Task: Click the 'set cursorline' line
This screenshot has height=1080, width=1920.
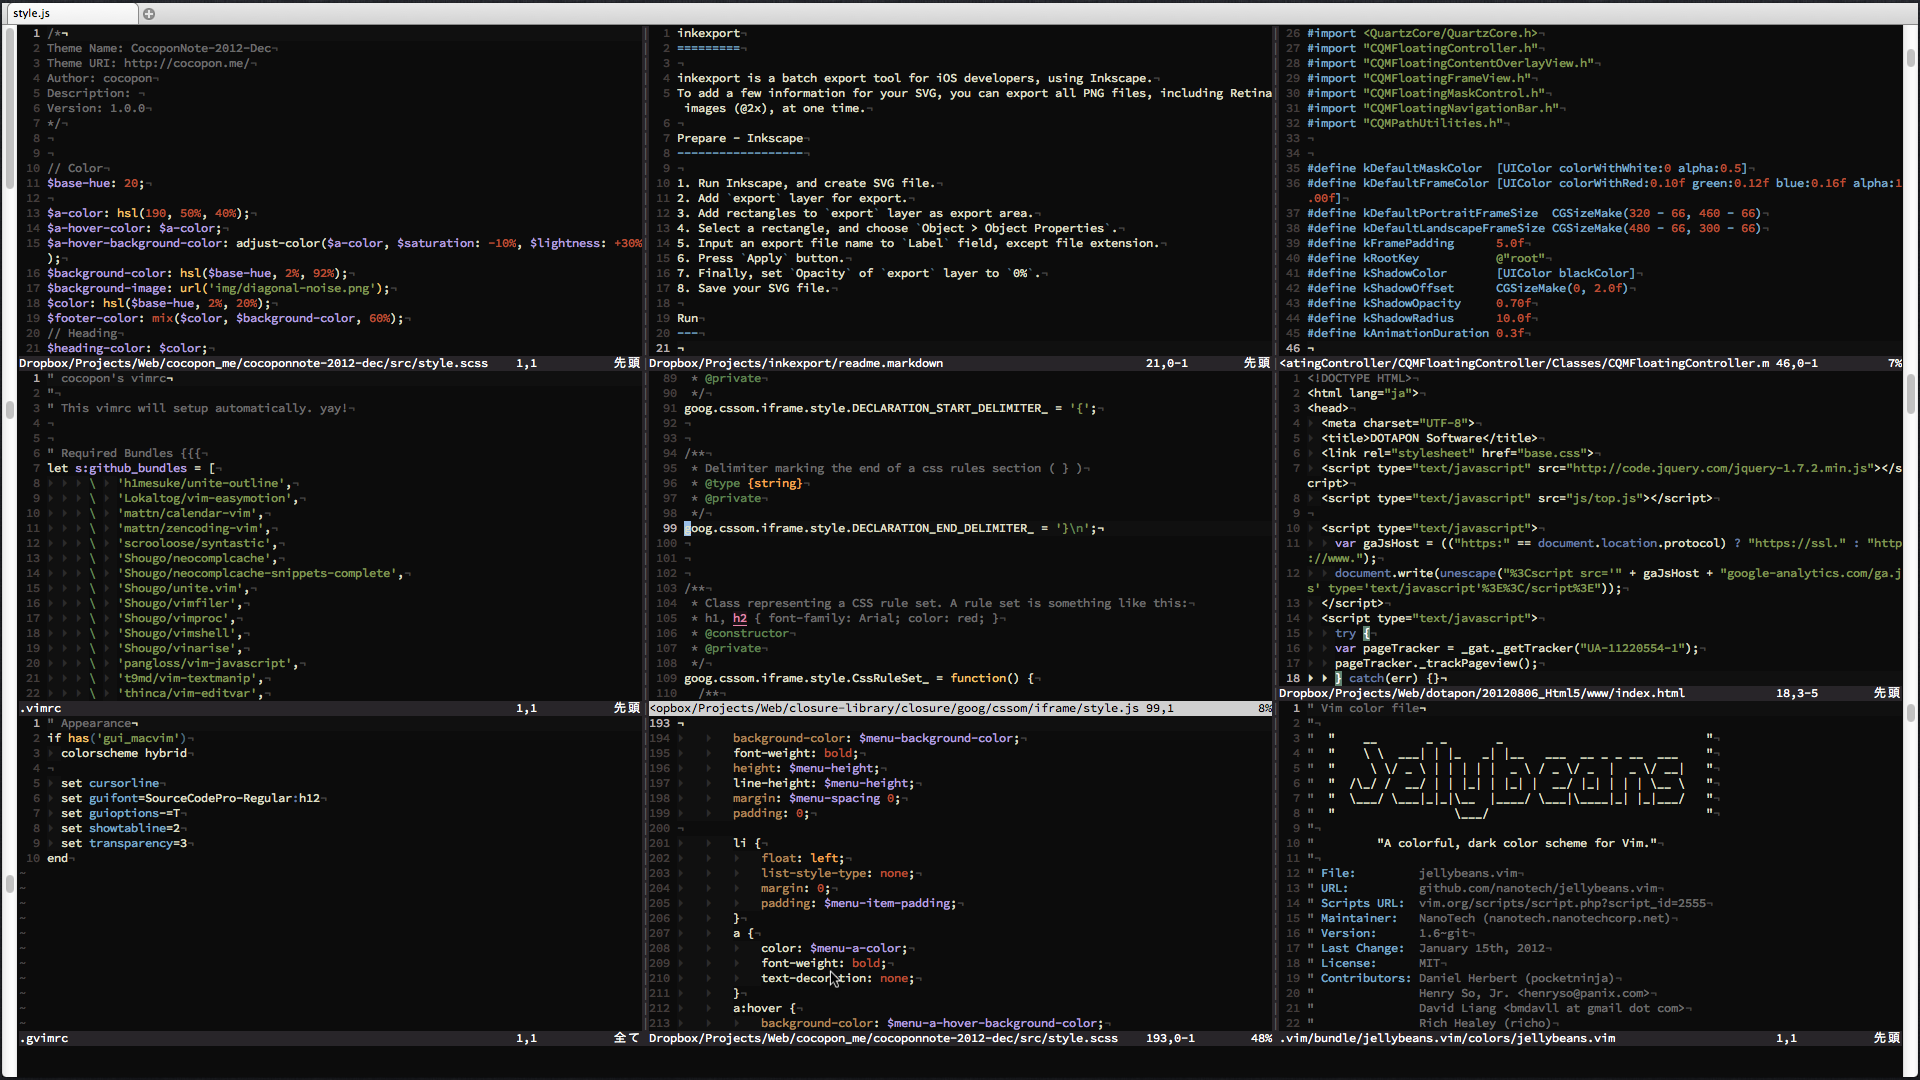Action: point(110,783)
